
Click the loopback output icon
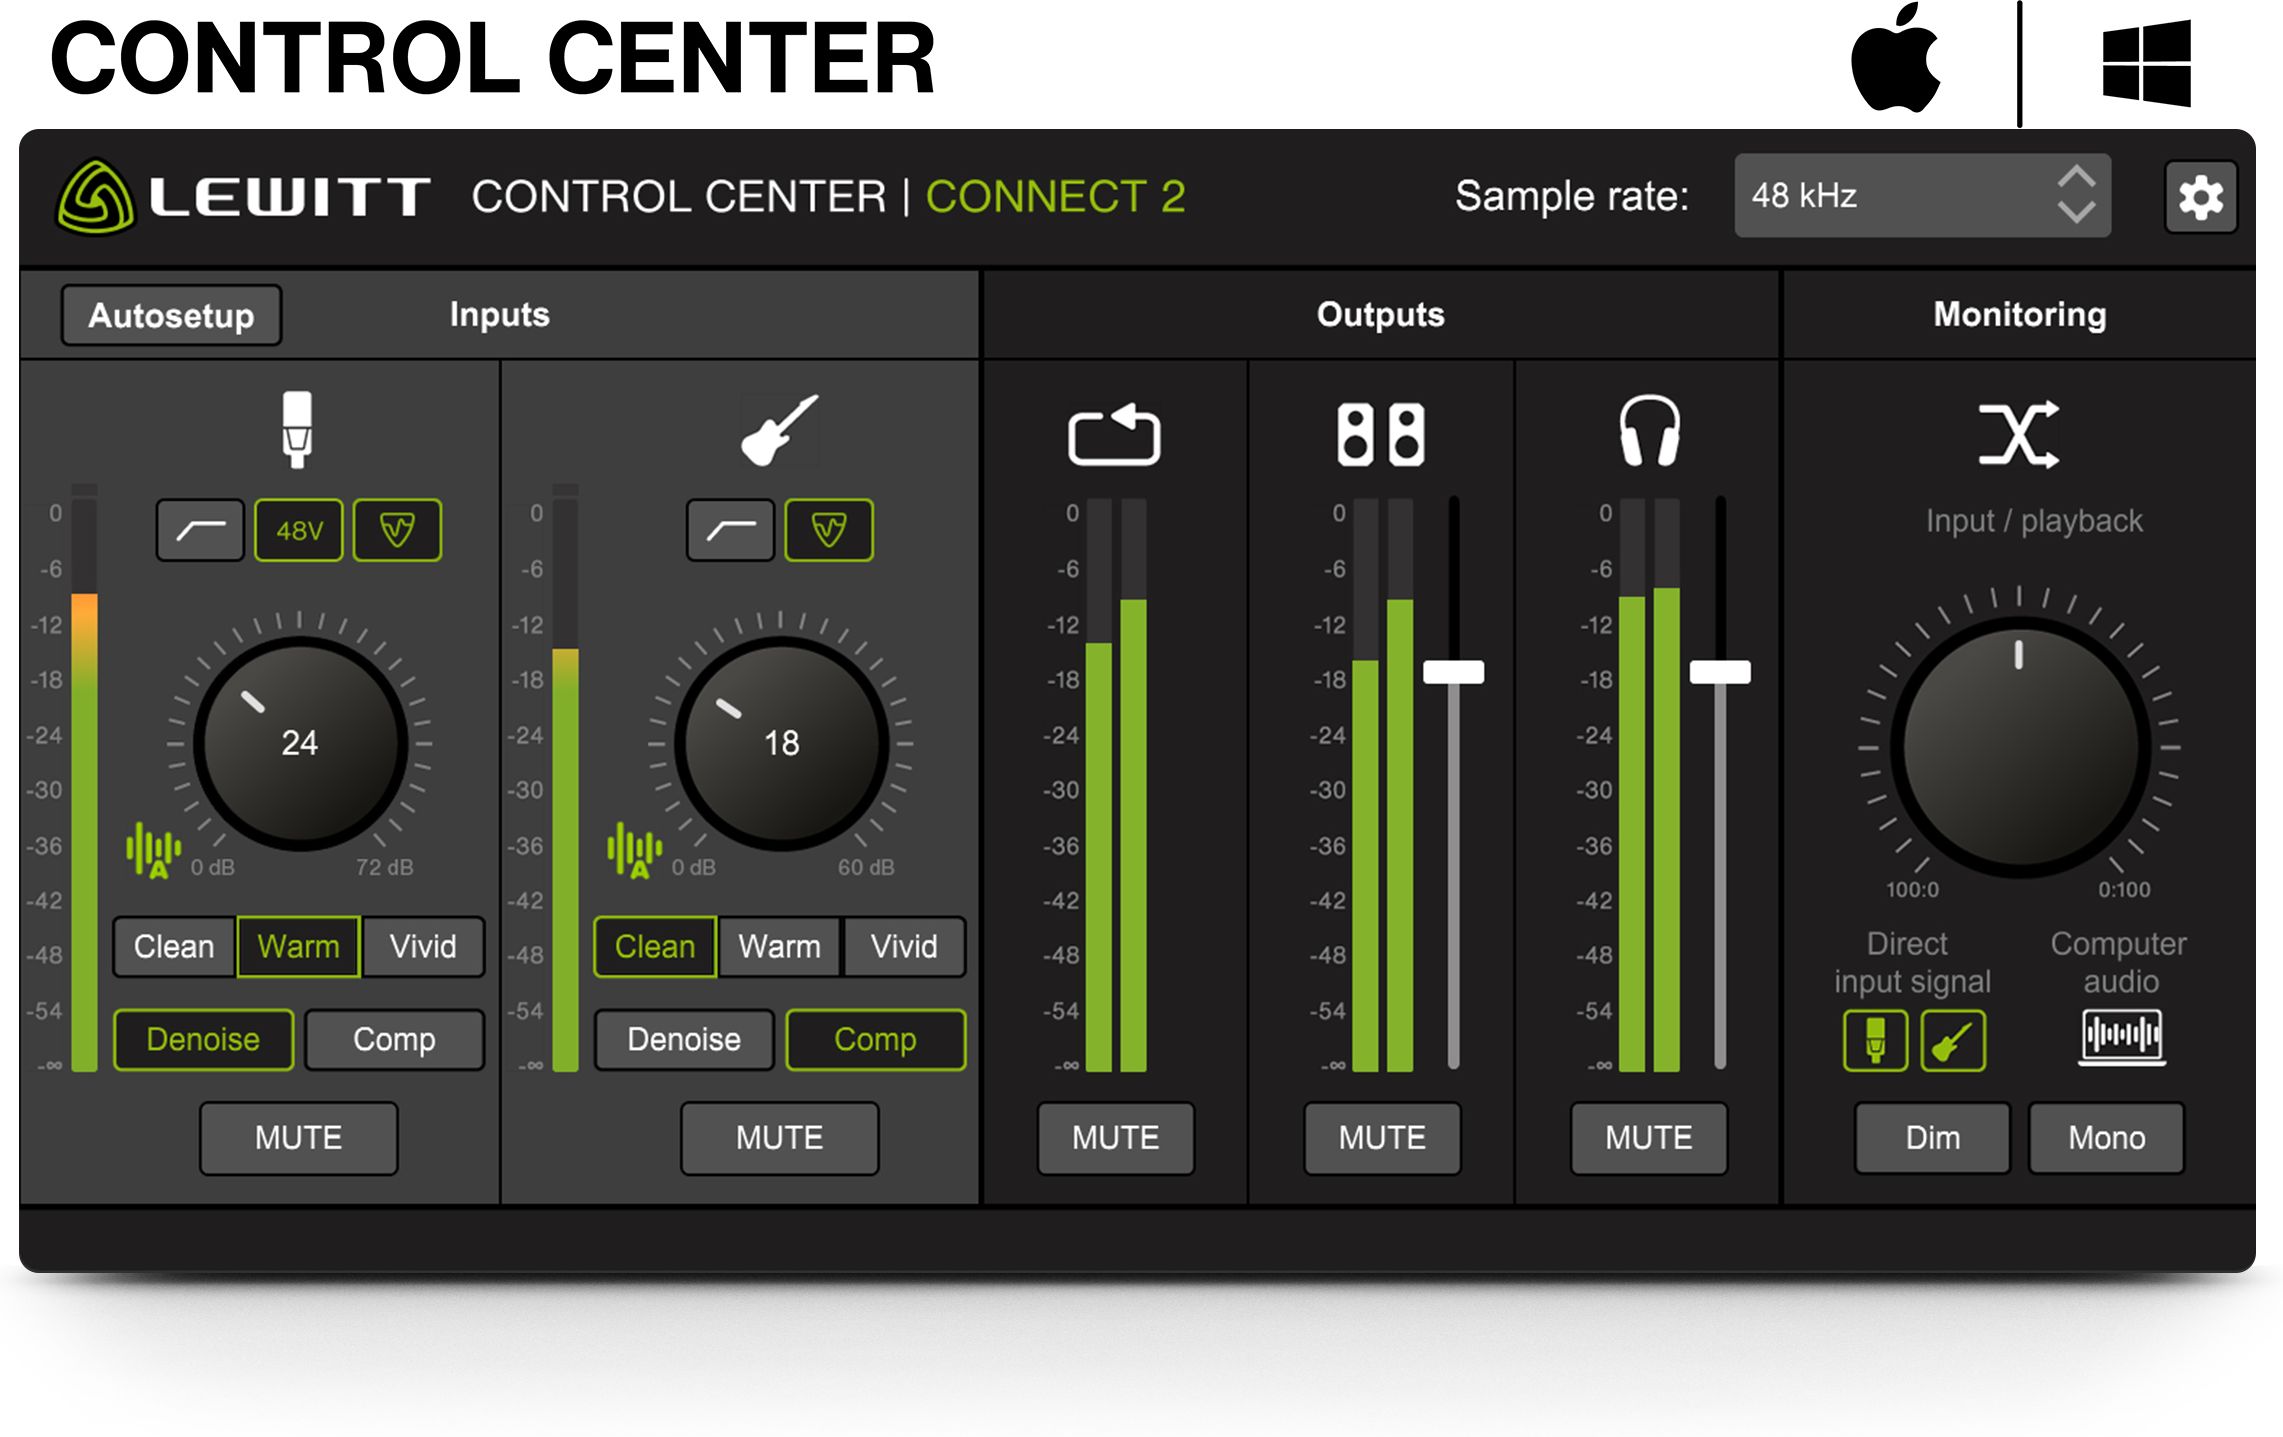coord(1113,434)
